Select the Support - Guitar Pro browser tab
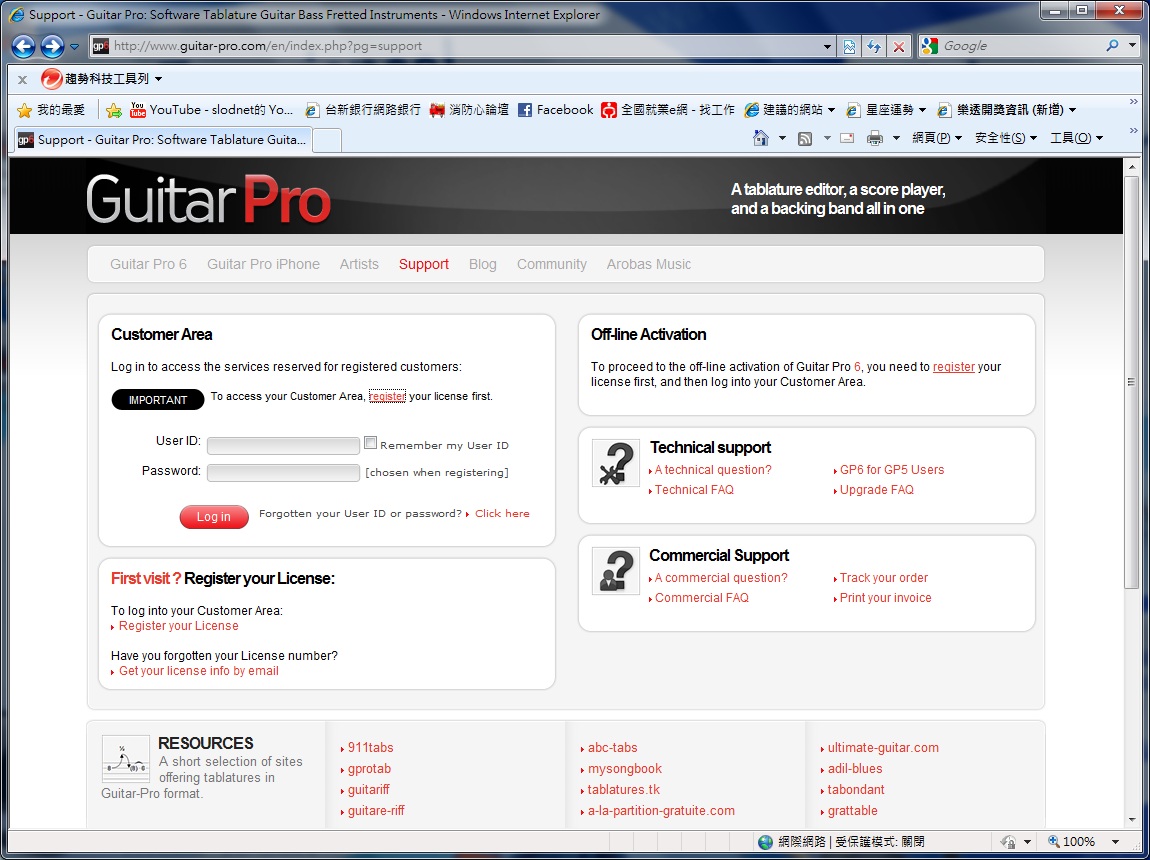This screenshot has height=860, width=1150. click(x=163, y=139)
